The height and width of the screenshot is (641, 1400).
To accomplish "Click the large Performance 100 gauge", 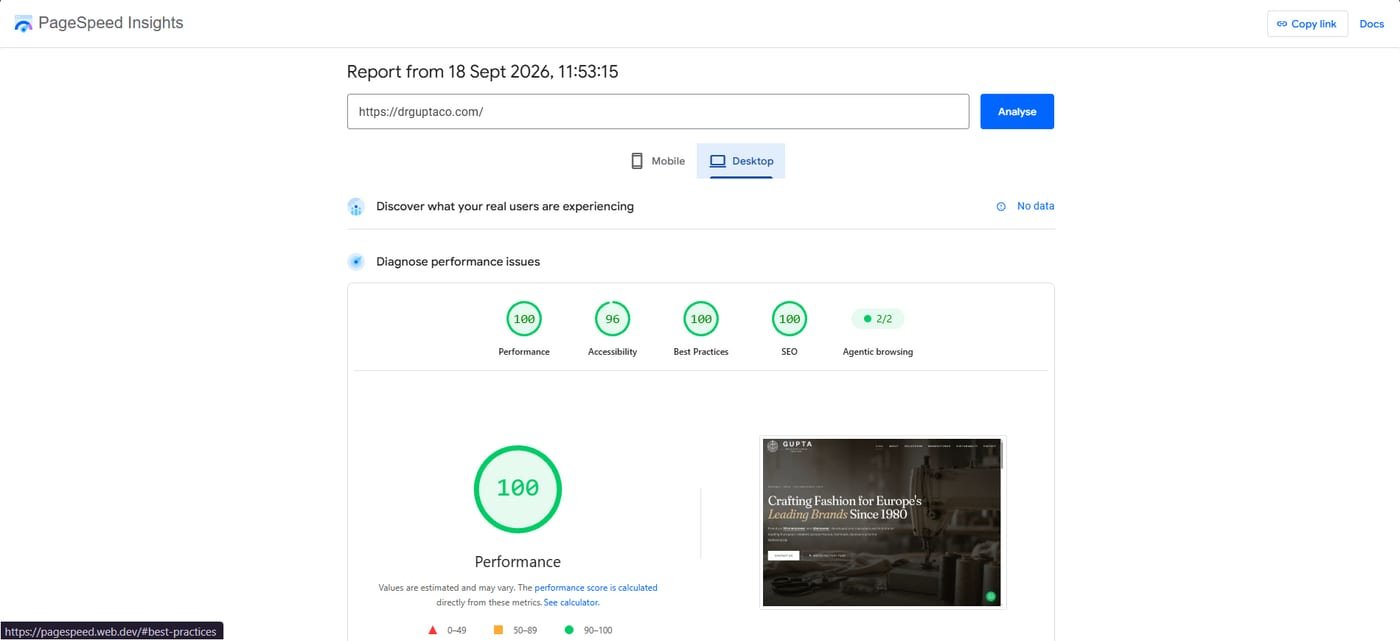I will click(x=518, y=488).
